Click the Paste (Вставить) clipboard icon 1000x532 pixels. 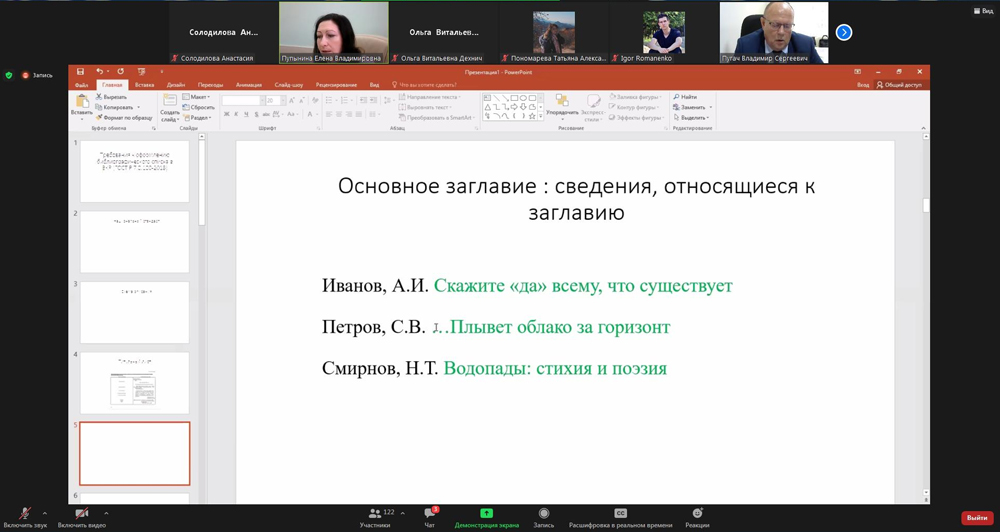[81, 103]
